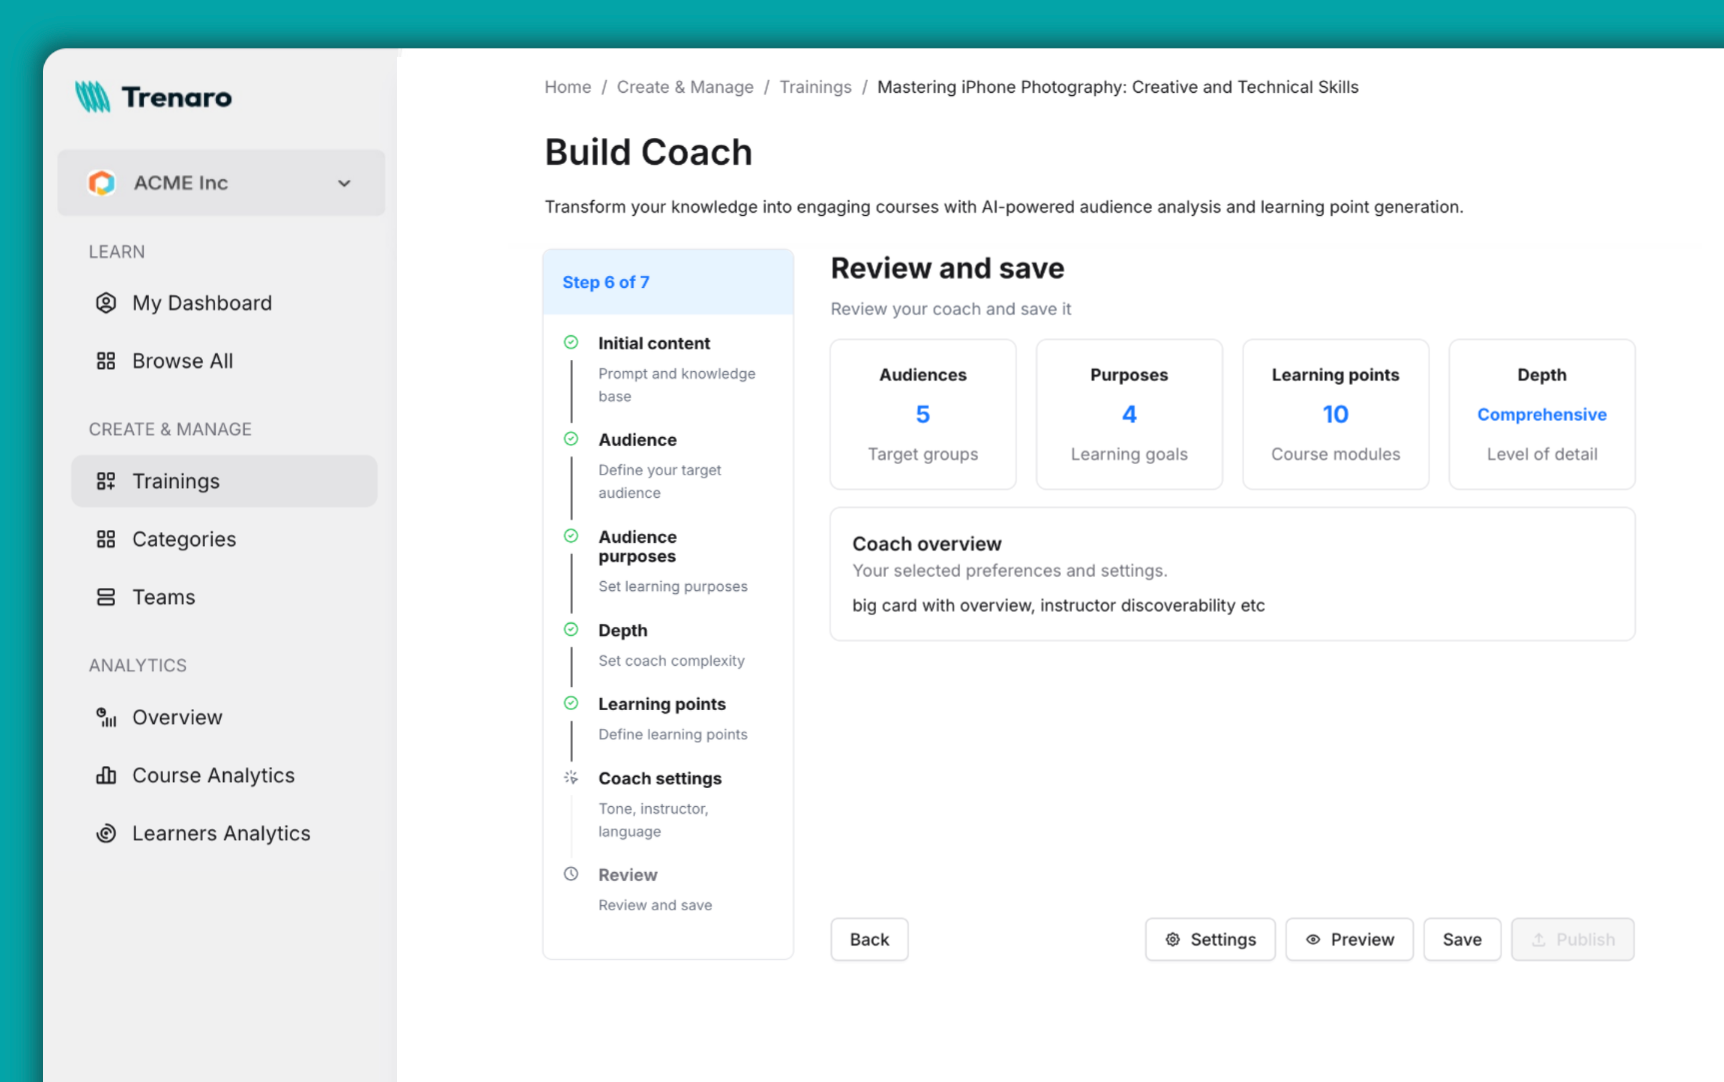1724x1082 pixels.
Task: Open Overview via the analytics chart icon
Action: (106, 716)
